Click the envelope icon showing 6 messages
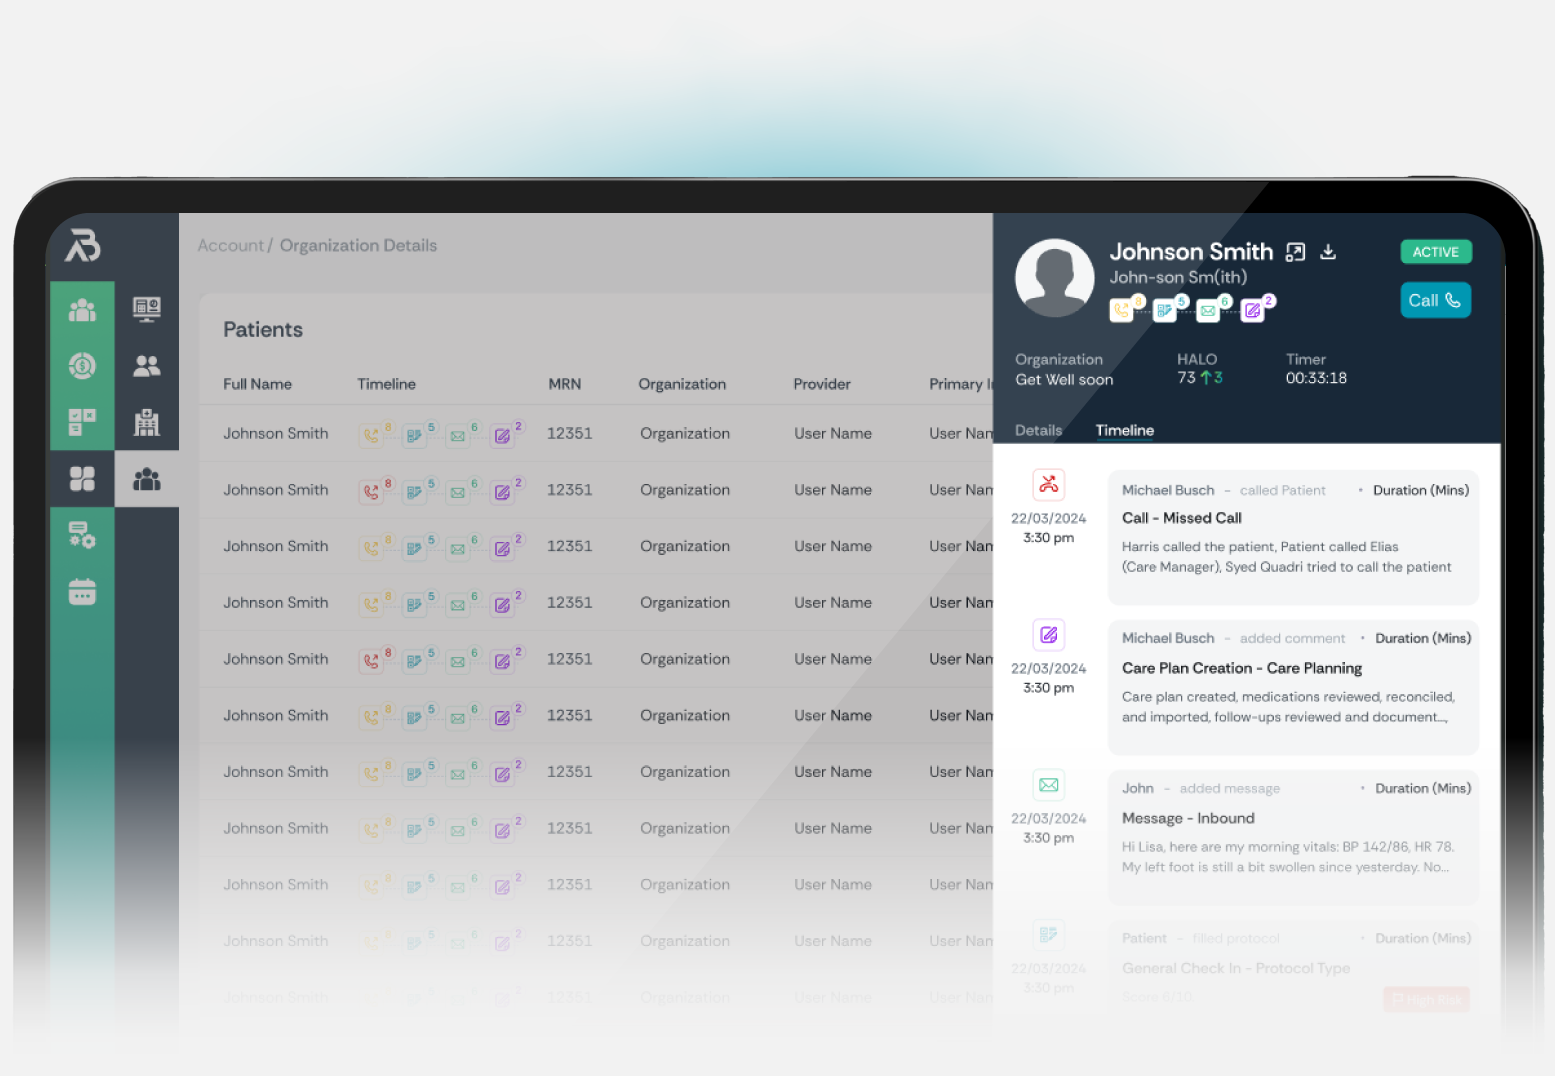Screen dimensions: 1555x1076 tap(1209, 310)
